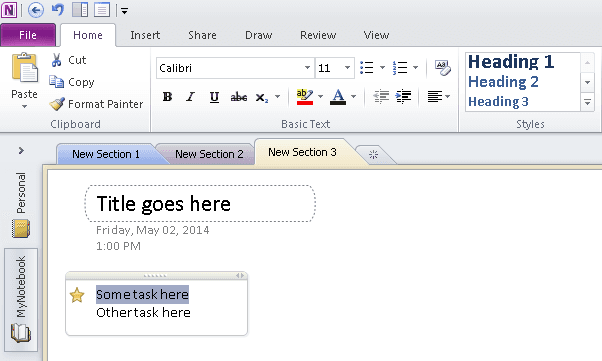Apply the text highlight color
Screen dimensions: 602x361
coord(304,97)
